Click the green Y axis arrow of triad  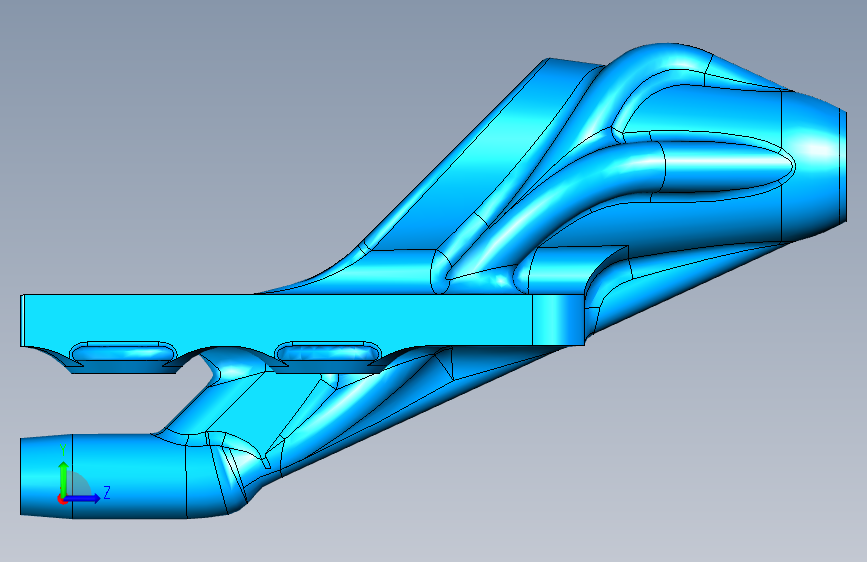(x=64, y=477)
